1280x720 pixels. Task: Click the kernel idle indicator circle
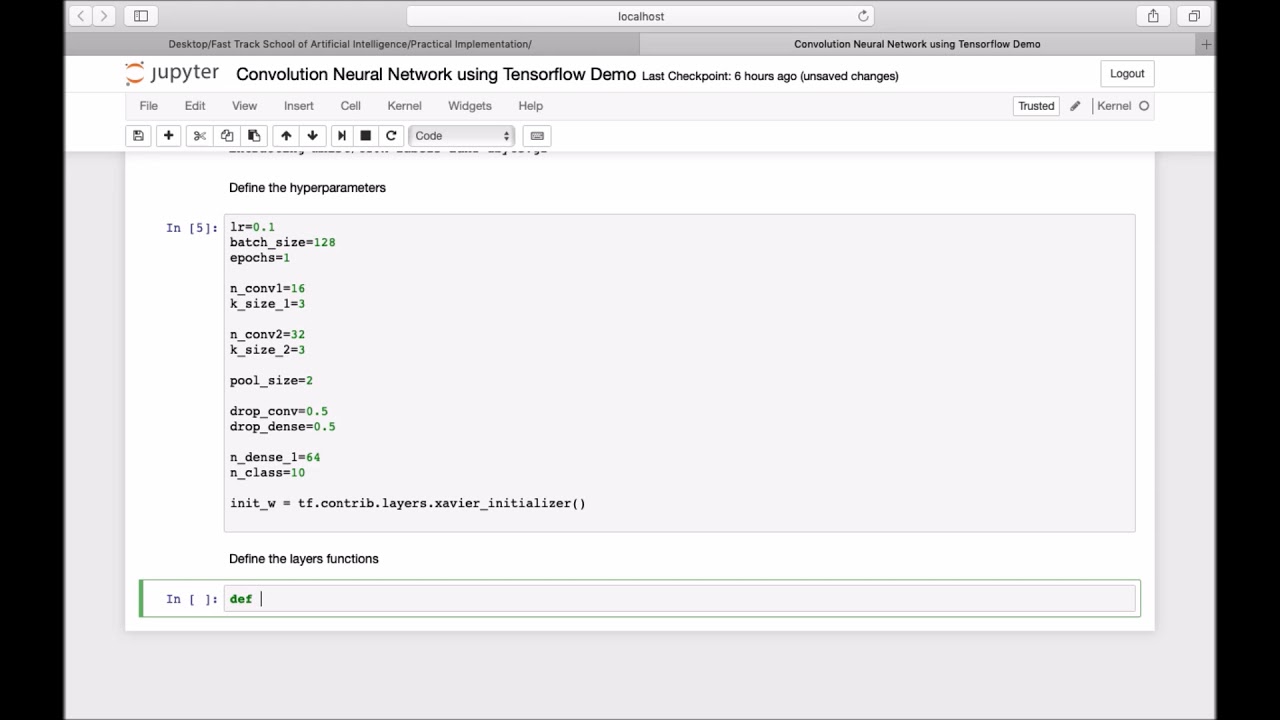(x=1144, y=106)
